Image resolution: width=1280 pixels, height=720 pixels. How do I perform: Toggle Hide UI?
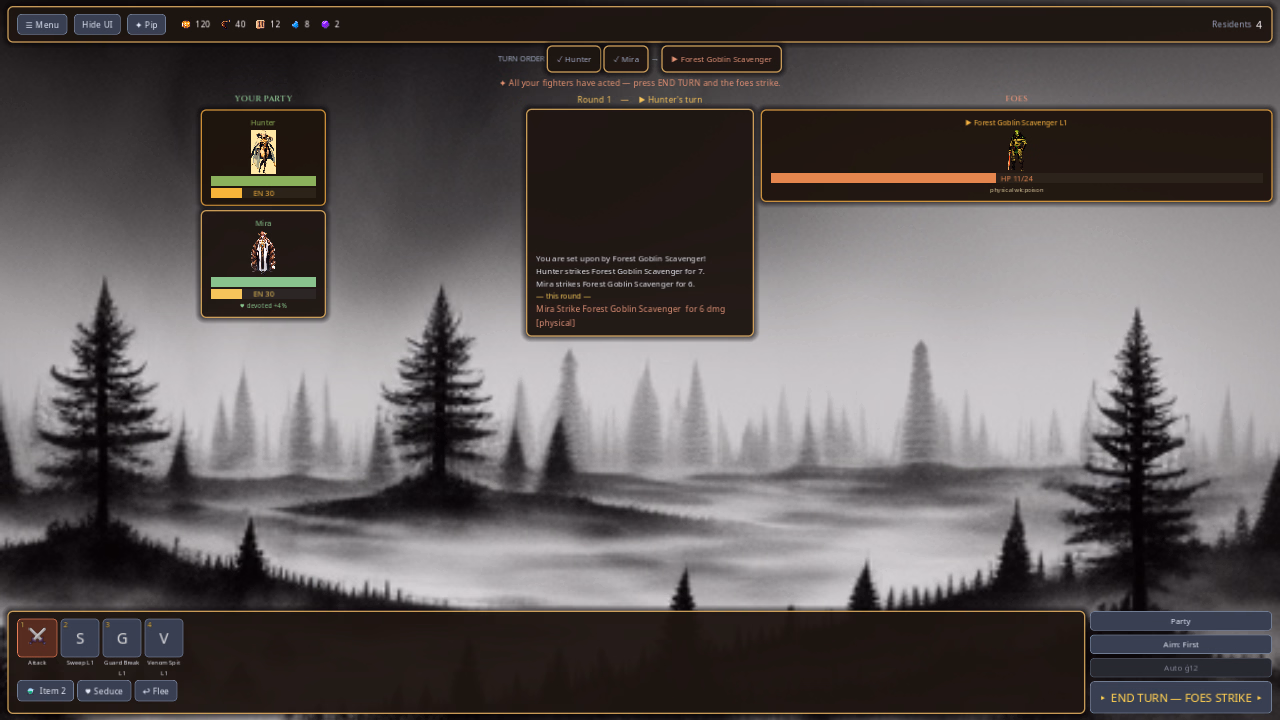[97, 24]
